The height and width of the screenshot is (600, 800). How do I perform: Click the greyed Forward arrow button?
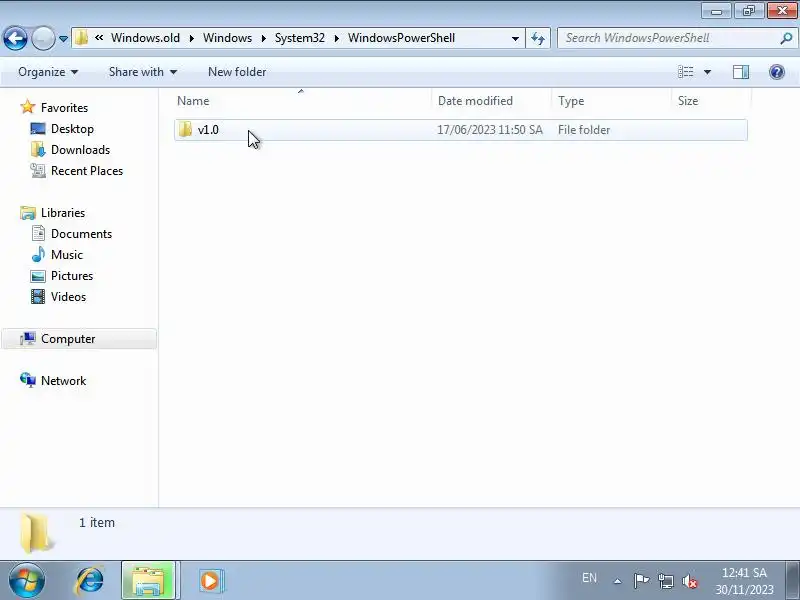click(43, 38)
